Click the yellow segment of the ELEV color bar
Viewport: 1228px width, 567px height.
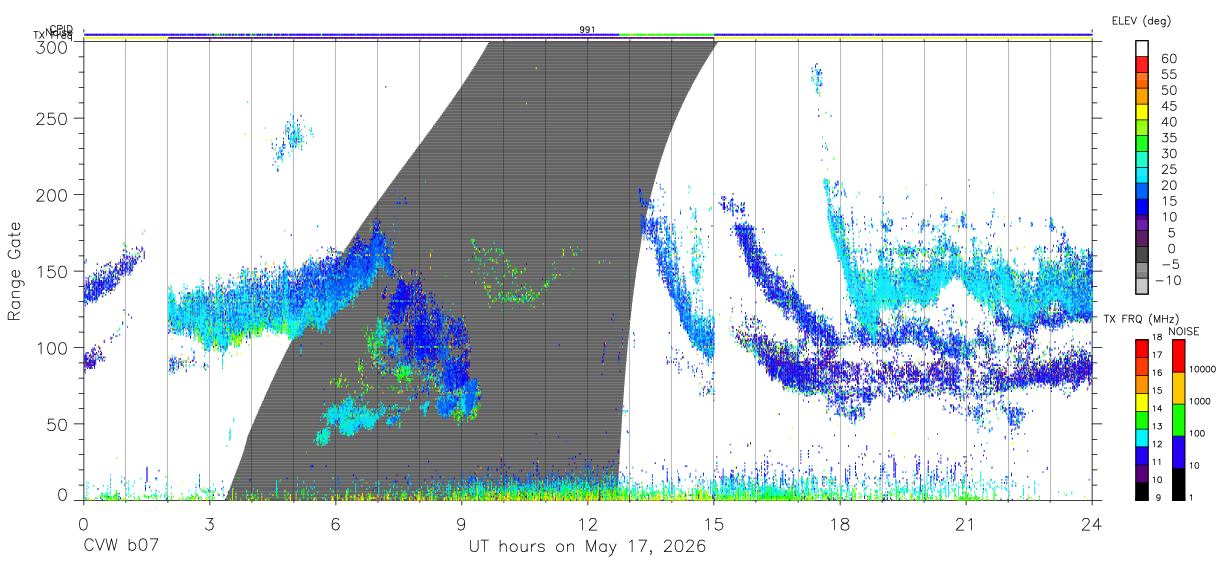(1142, 113)
